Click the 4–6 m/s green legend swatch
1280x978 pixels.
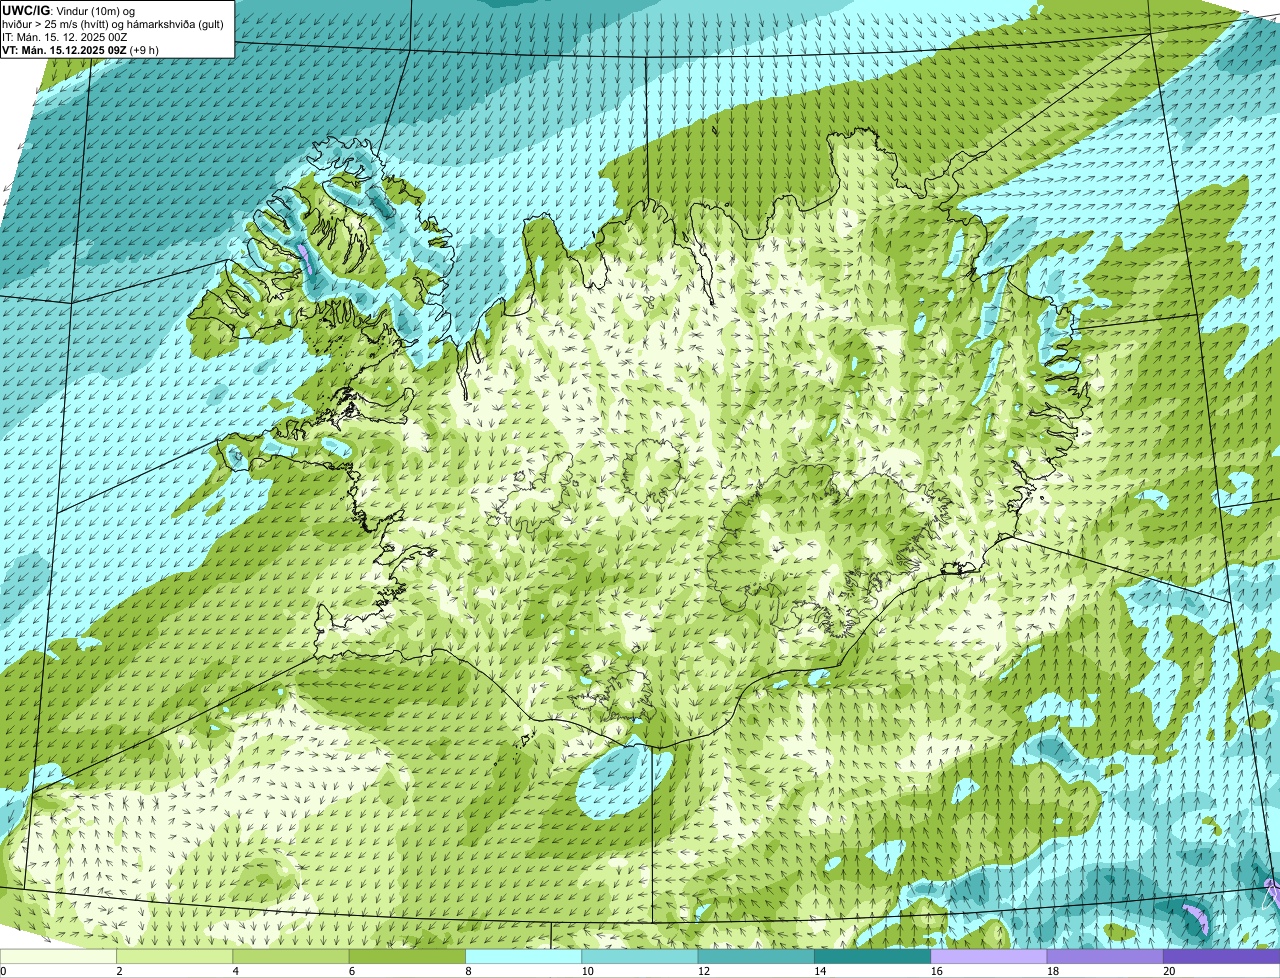(x=291, y=956)
